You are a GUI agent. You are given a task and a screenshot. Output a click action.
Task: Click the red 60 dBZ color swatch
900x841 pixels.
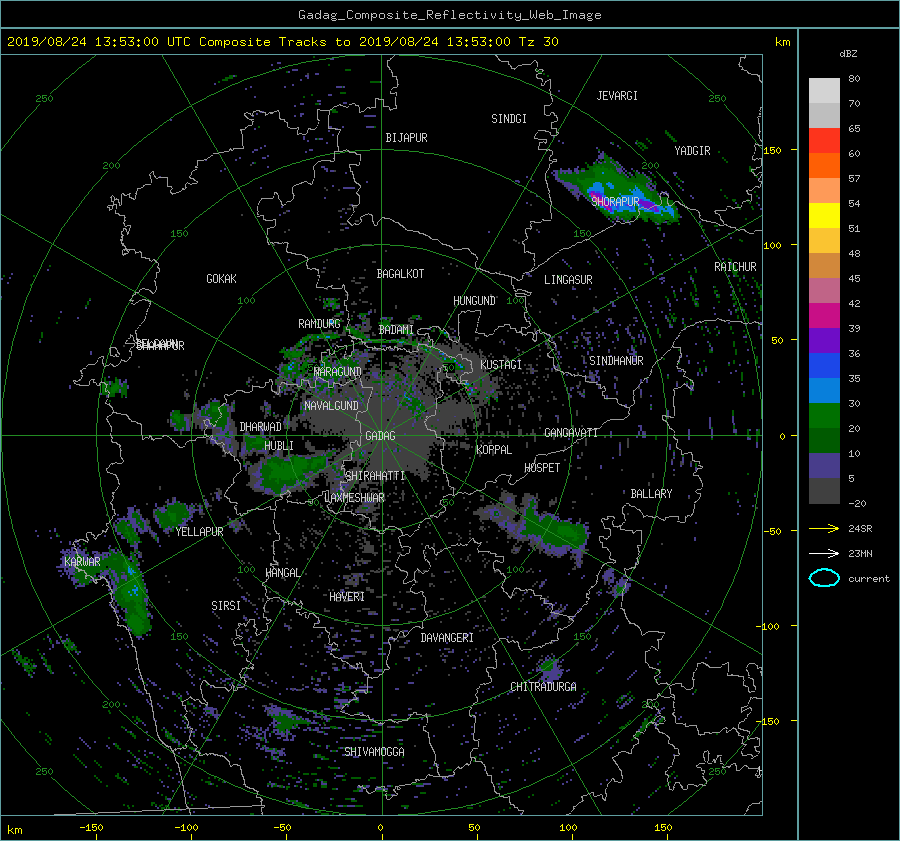pyautogui.click(x=824, y=141)
